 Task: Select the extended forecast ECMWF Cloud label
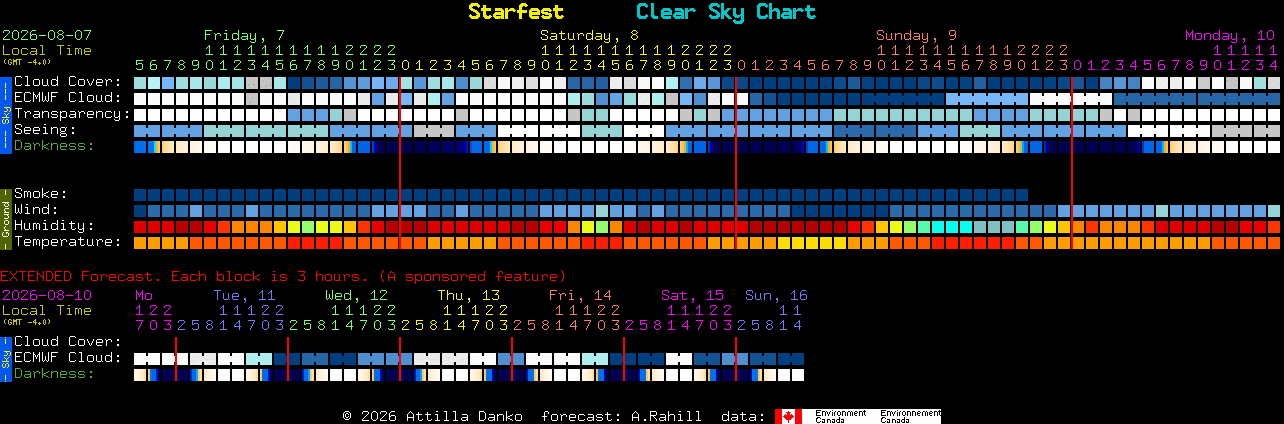(68, 358)
